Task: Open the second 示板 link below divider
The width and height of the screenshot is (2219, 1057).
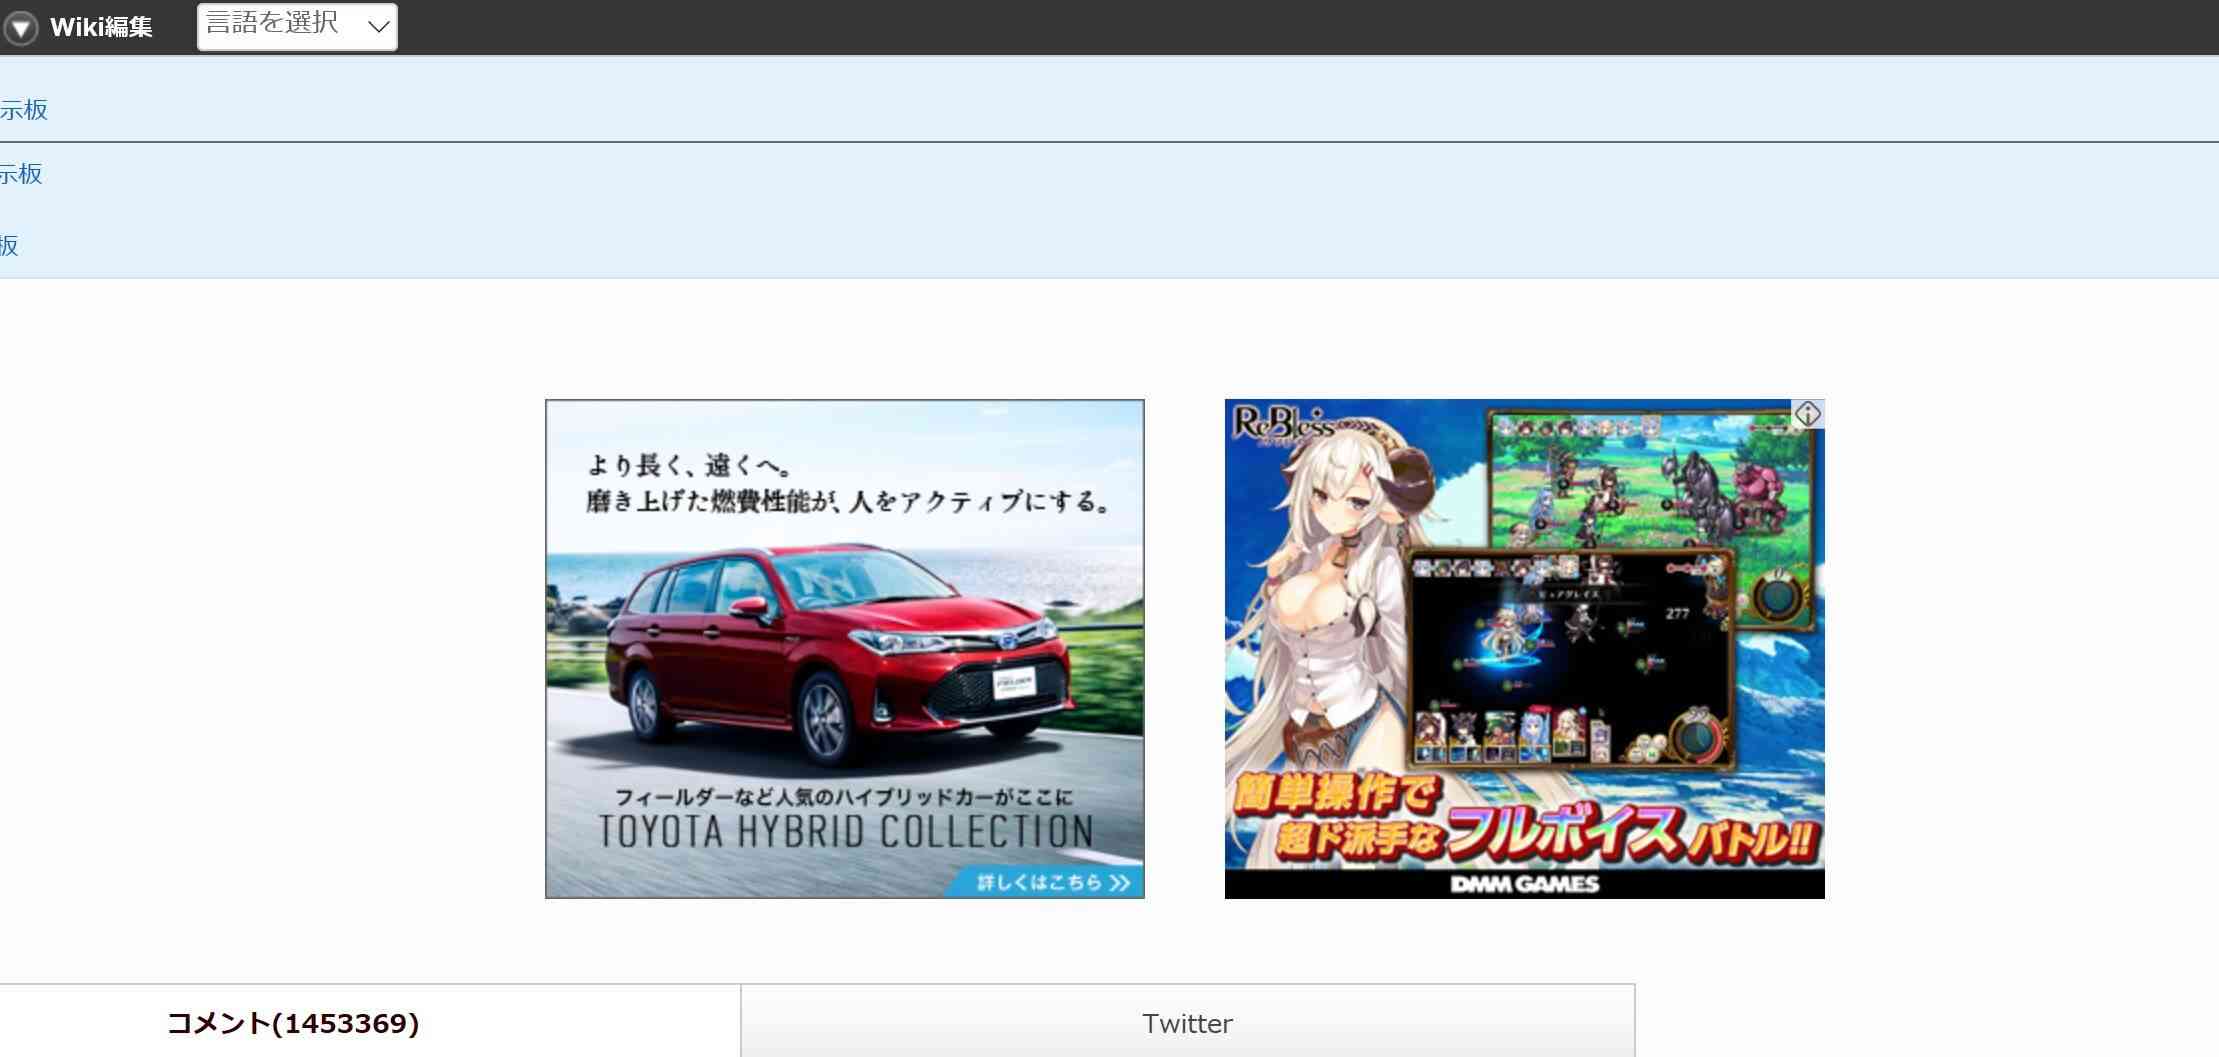Action: [x=21, y=174]
